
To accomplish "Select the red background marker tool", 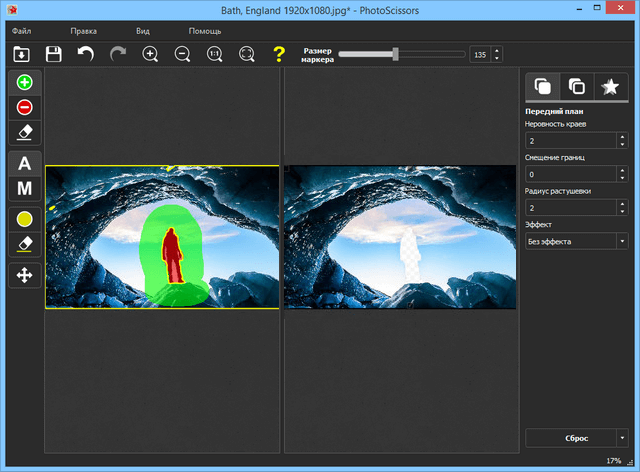I will click(25, 107).
